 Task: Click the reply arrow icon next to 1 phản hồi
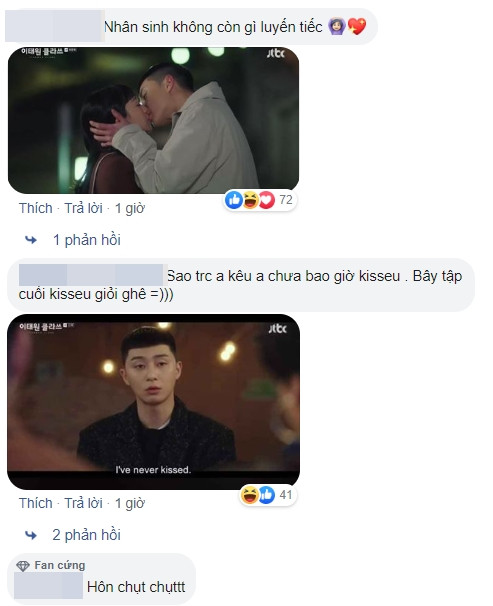tap(31, 240)
